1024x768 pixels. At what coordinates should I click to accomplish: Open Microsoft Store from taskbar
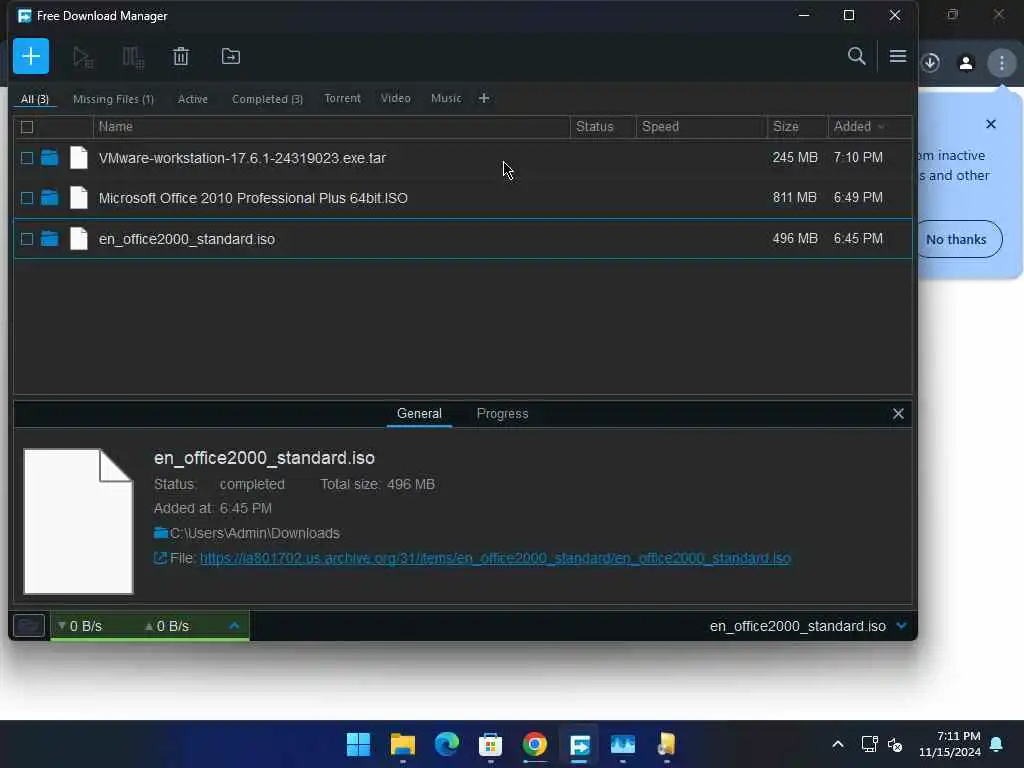click(490, 744)
